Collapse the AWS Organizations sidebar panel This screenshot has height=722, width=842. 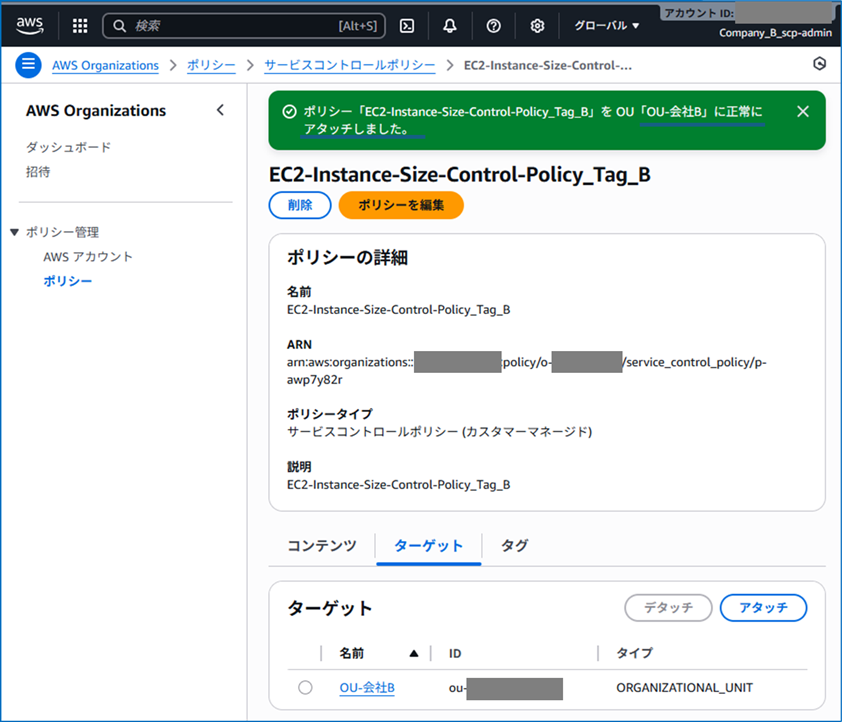pos(220,111)
